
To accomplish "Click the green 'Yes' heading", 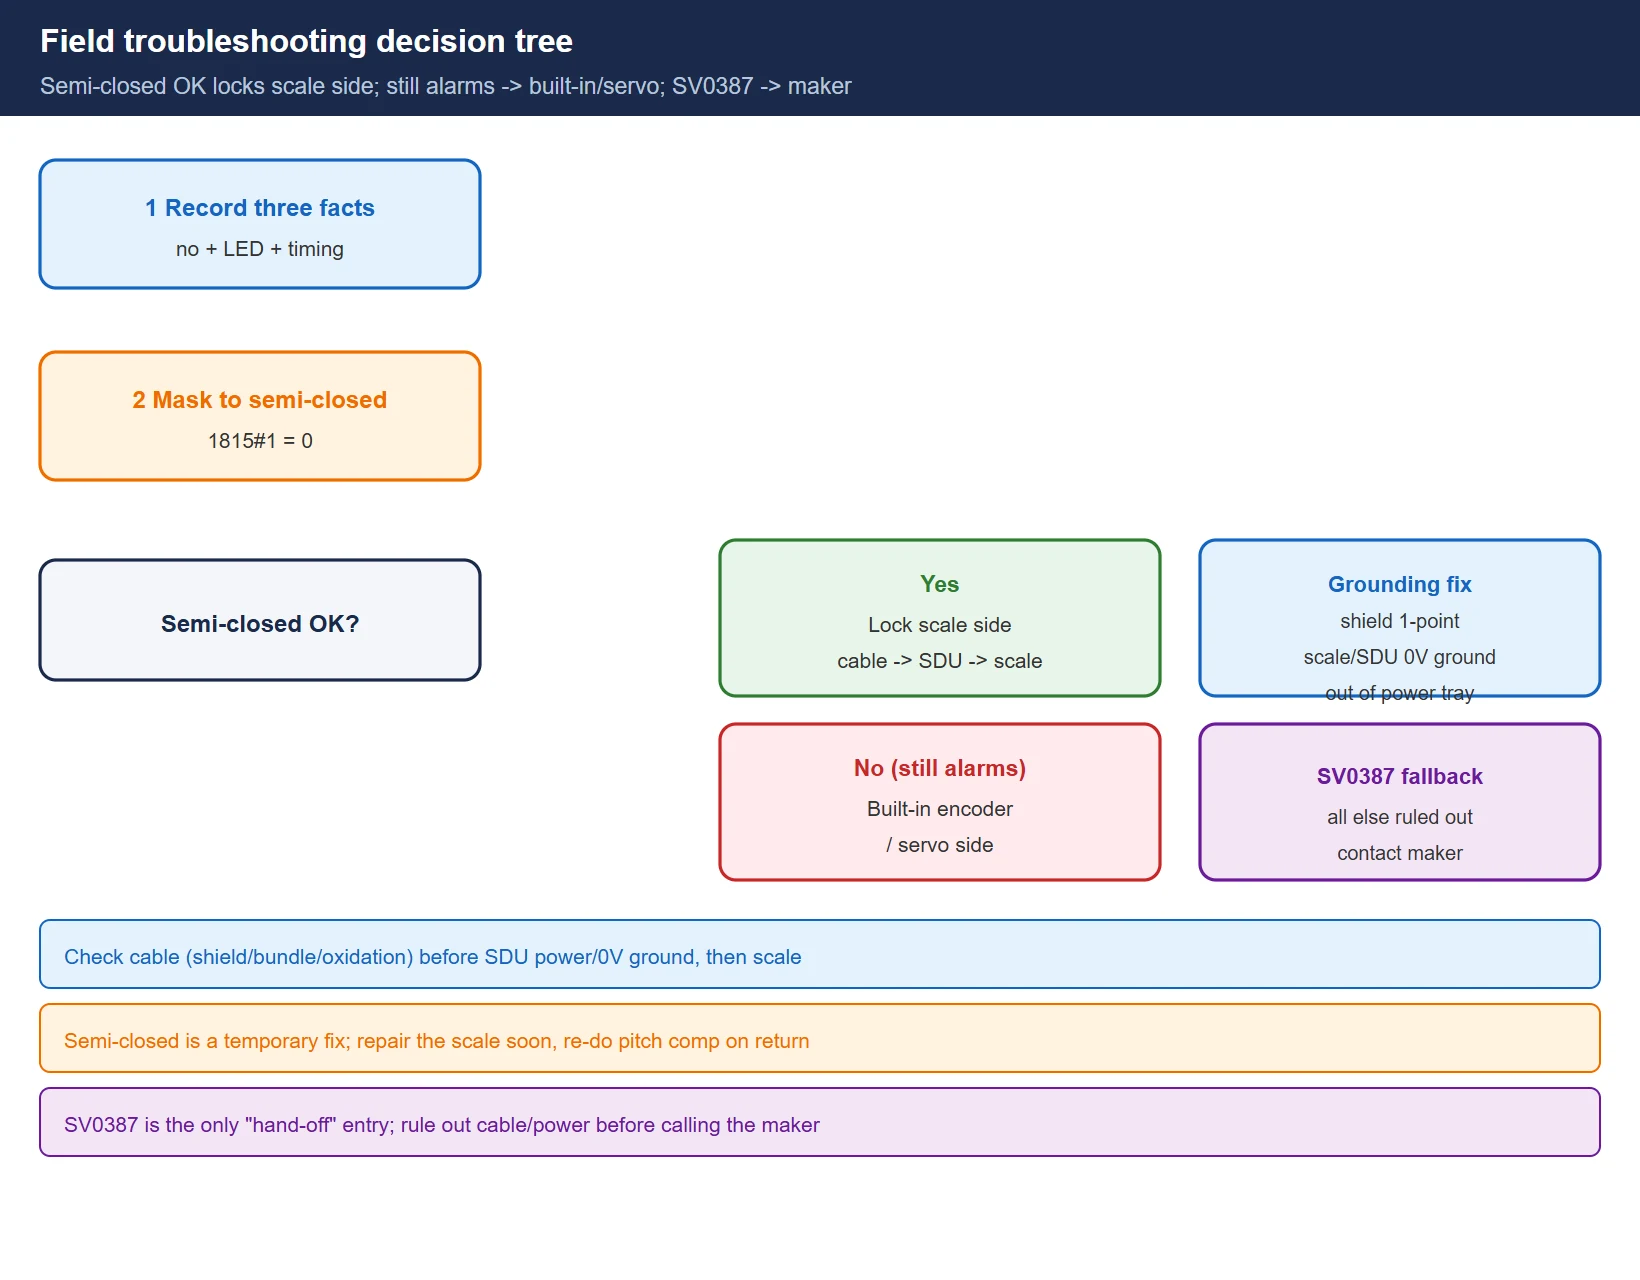I will (x=940, y=584).
